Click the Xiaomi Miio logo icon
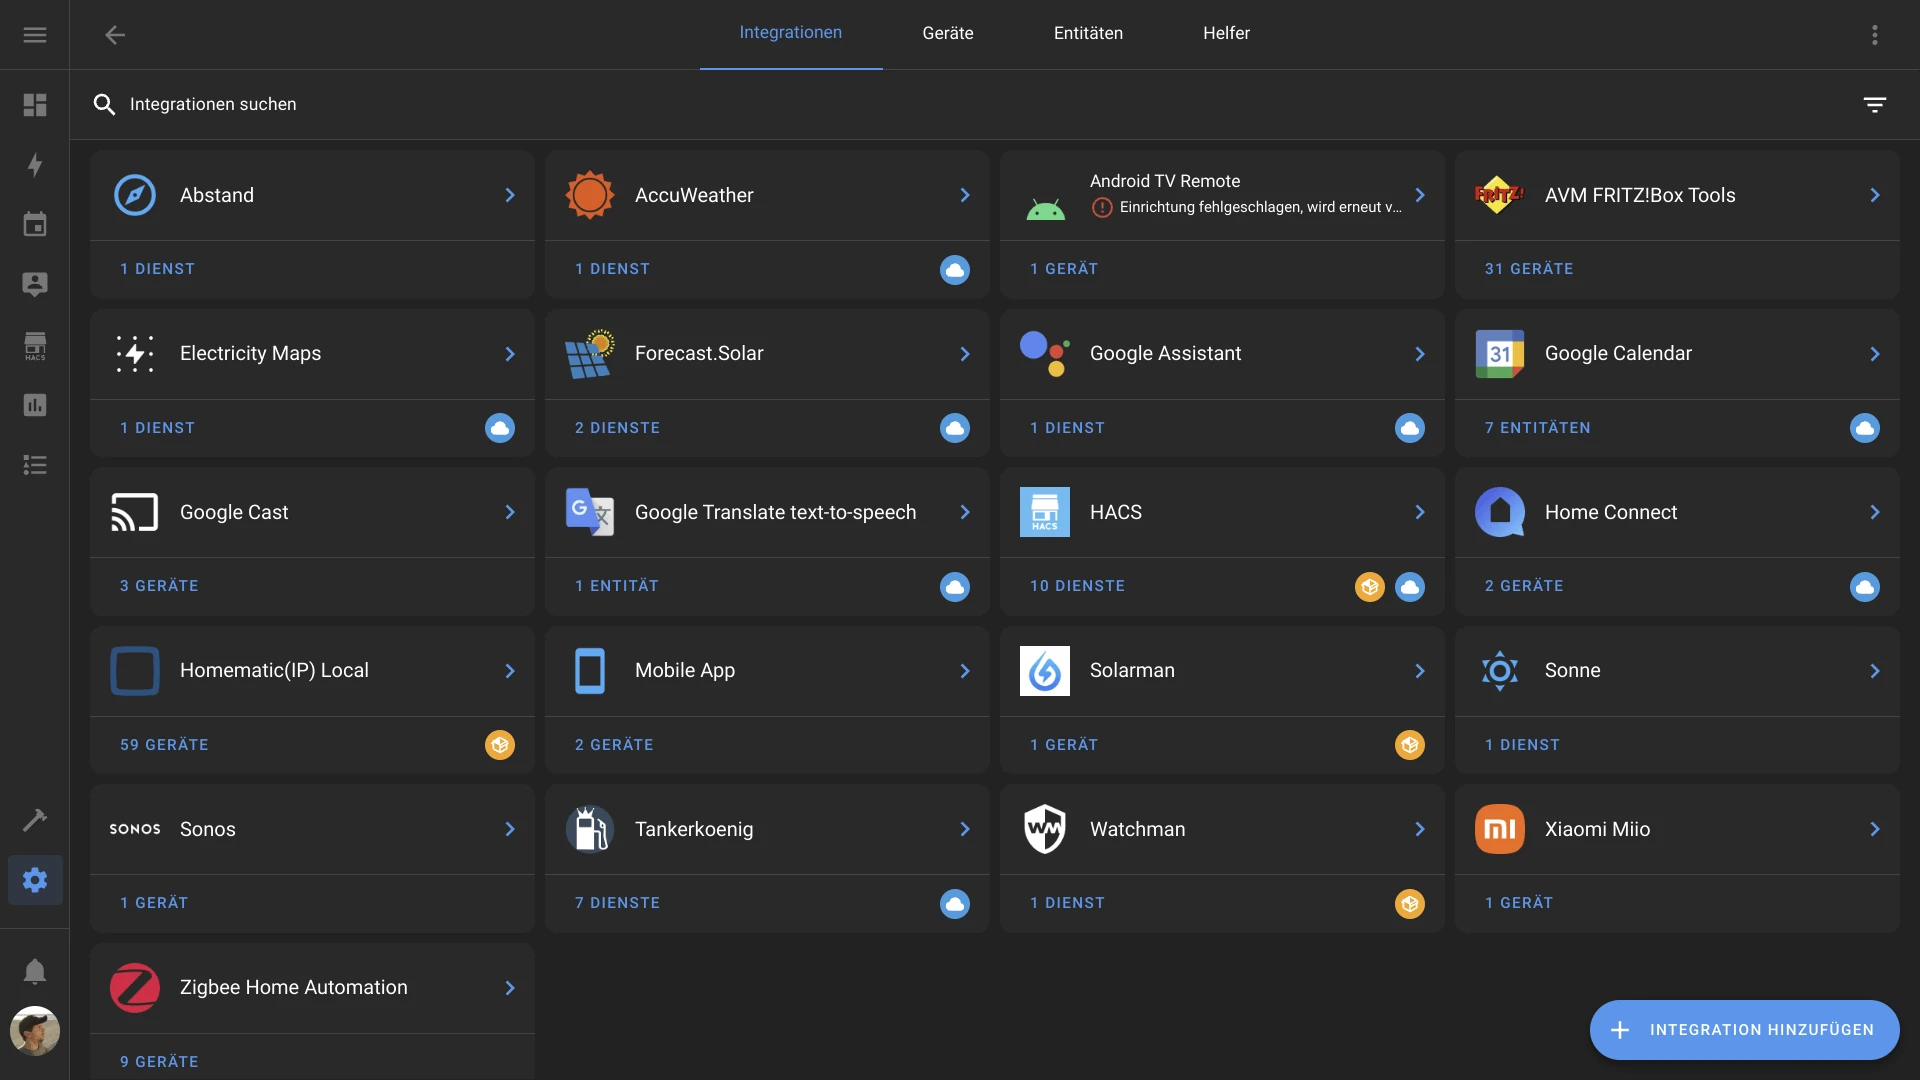The image size is (1920, 1080). click(x=1500, y=829)
